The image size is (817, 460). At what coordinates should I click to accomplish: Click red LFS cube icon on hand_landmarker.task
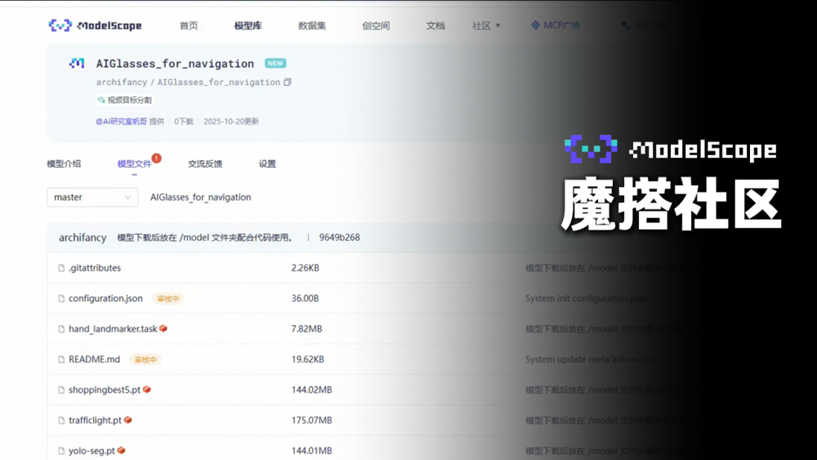163,328
